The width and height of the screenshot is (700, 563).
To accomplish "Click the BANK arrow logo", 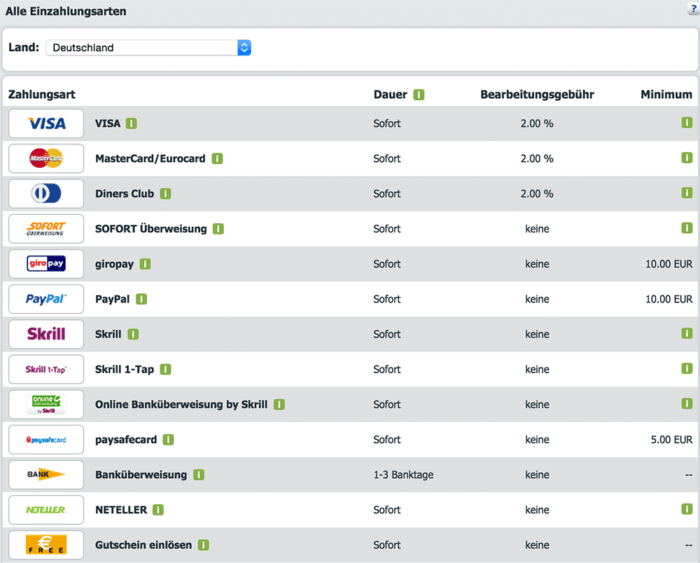I will click(46, 475).
